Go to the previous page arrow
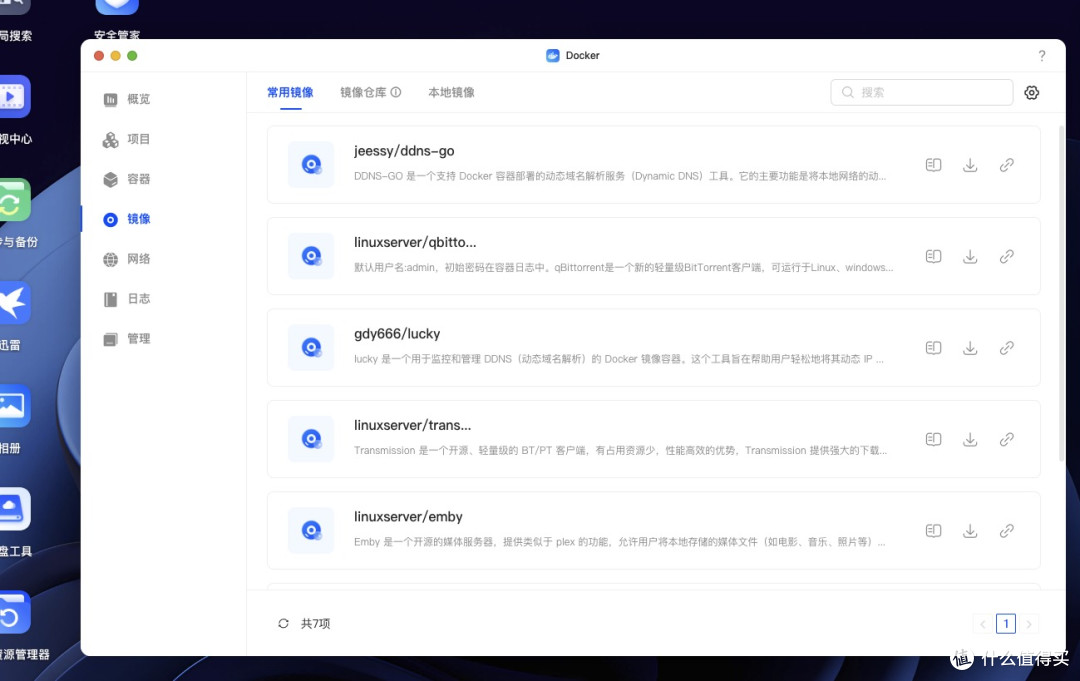This screenshot has height=681, width=1080. [x=983, y=624]
